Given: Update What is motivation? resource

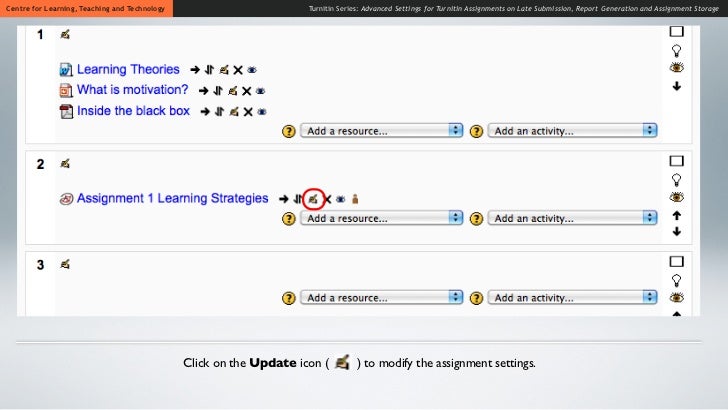Looking at the screenshot, I should [233, 91].
